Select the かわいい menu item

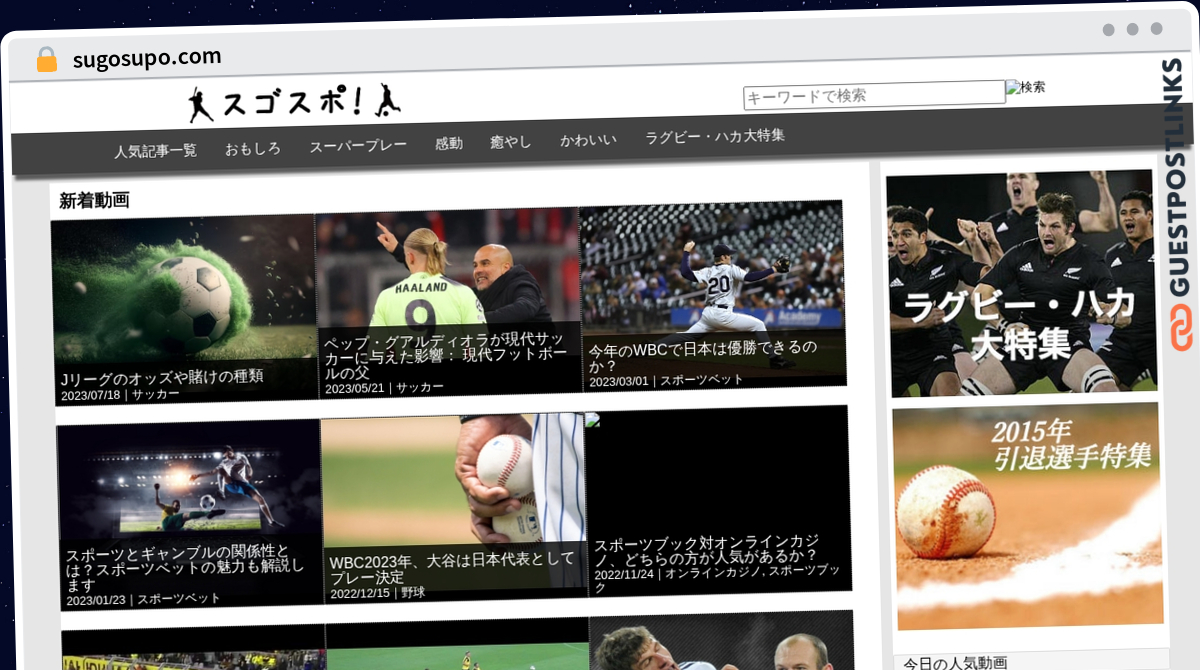point(587,139)
